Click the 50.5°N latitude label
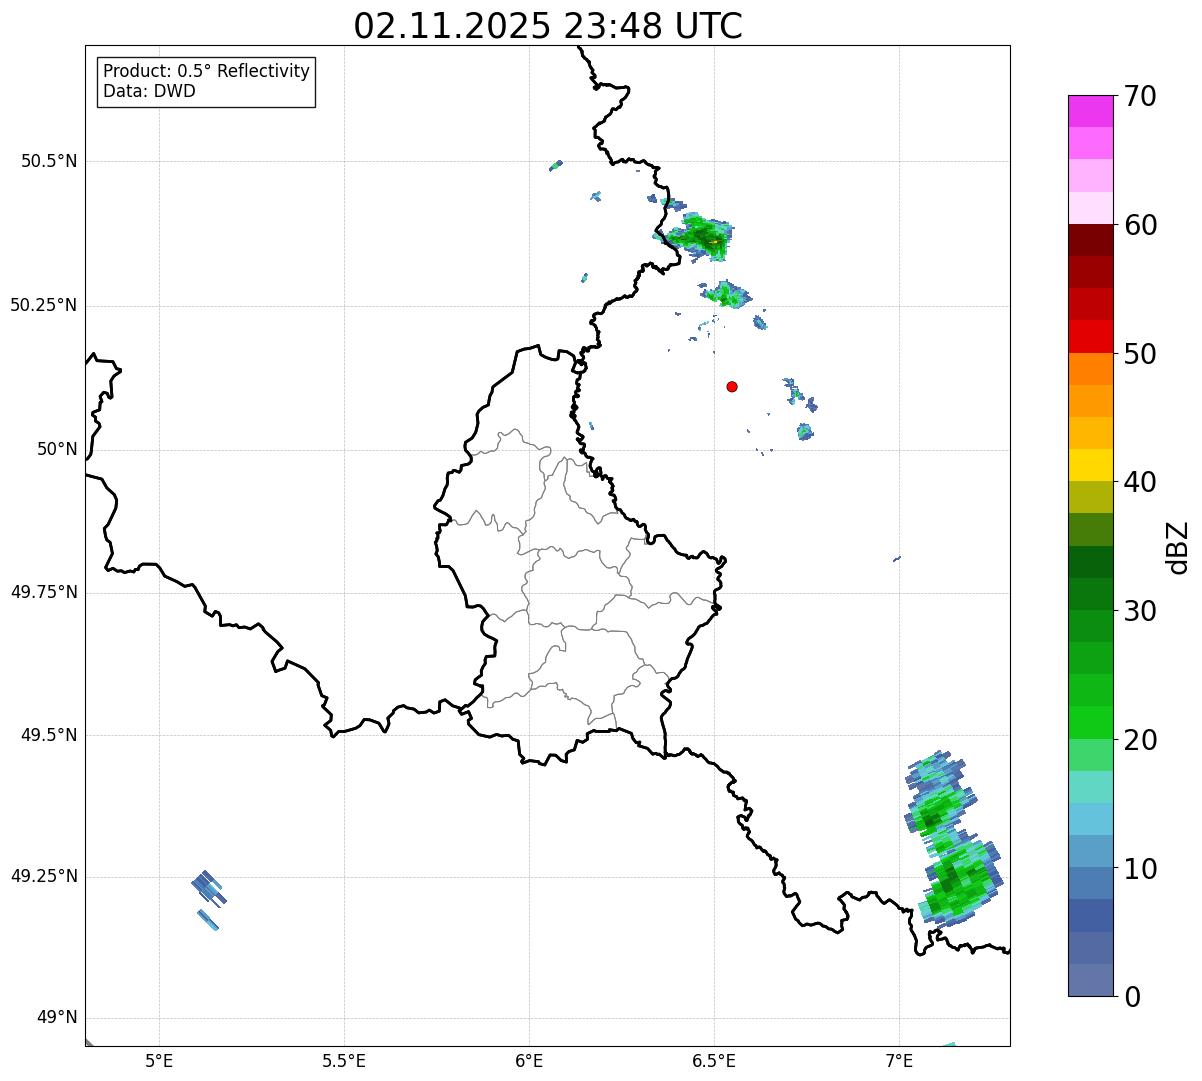This screenshot has width=1202, height=1081. coord(49,161)
